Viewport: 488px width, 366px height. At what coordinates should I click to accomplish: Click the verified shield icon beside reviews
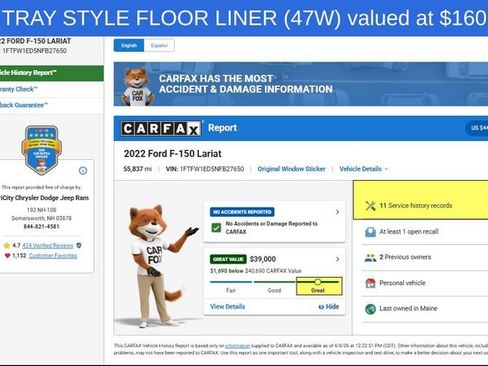79,246
